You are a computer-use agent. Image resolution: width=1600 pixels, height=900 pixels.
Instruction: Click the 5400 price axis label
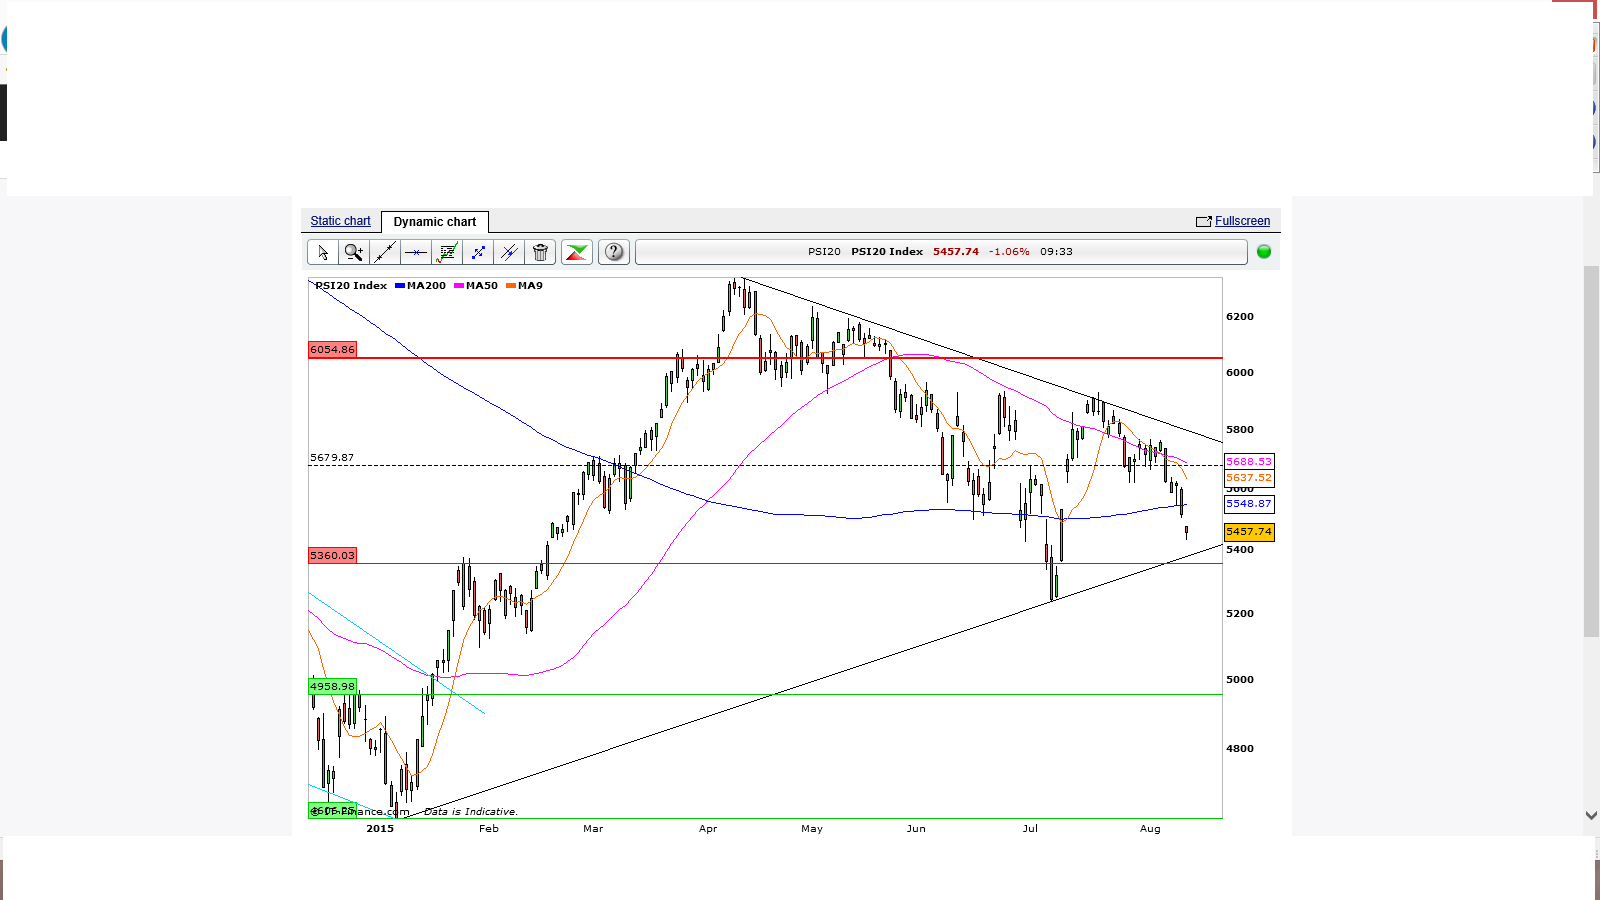click(1240, 550)
